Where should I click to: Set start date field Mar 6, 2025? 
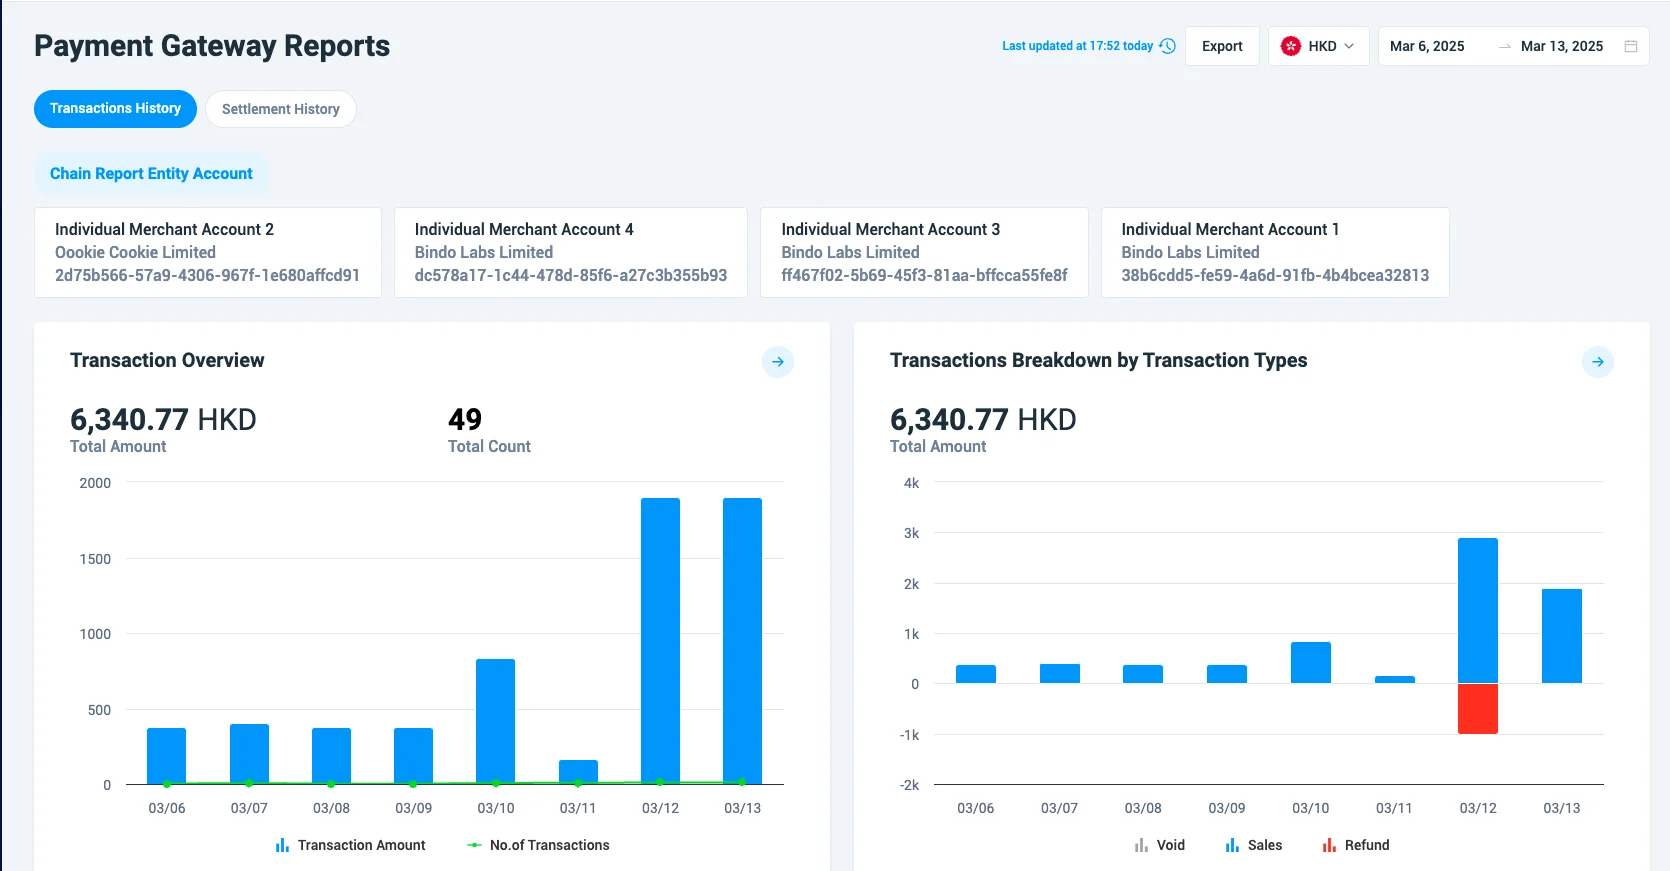click(1427, 46)
